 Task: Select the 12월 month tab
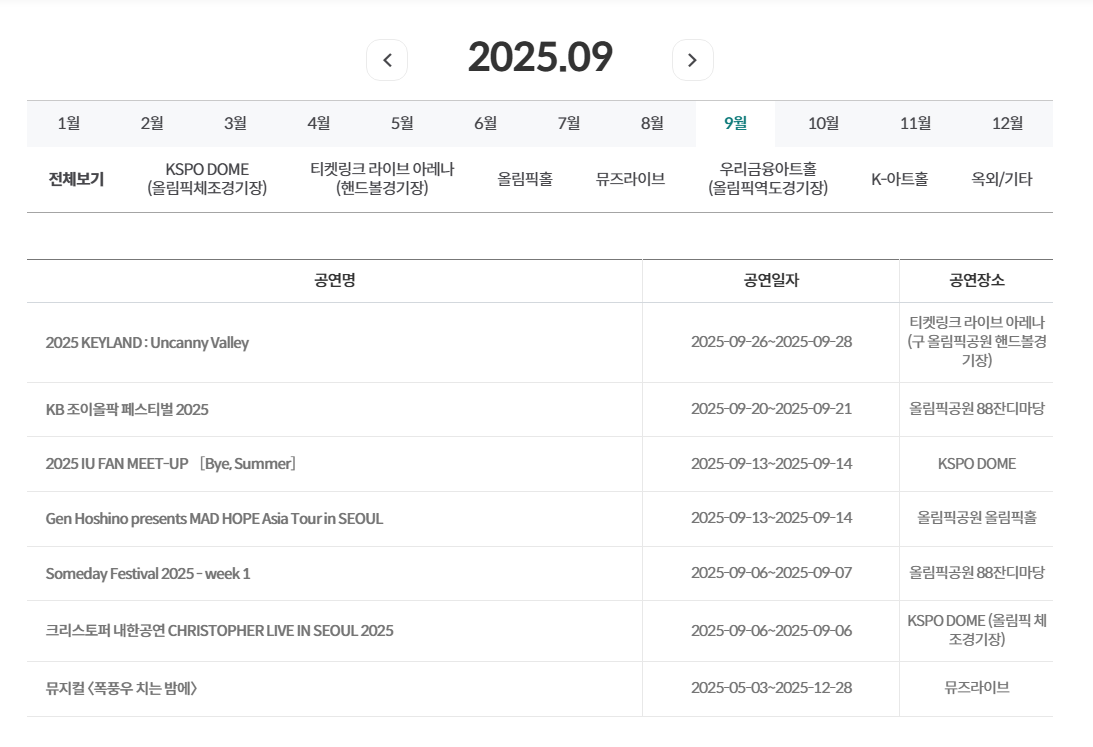point(1007,123)
